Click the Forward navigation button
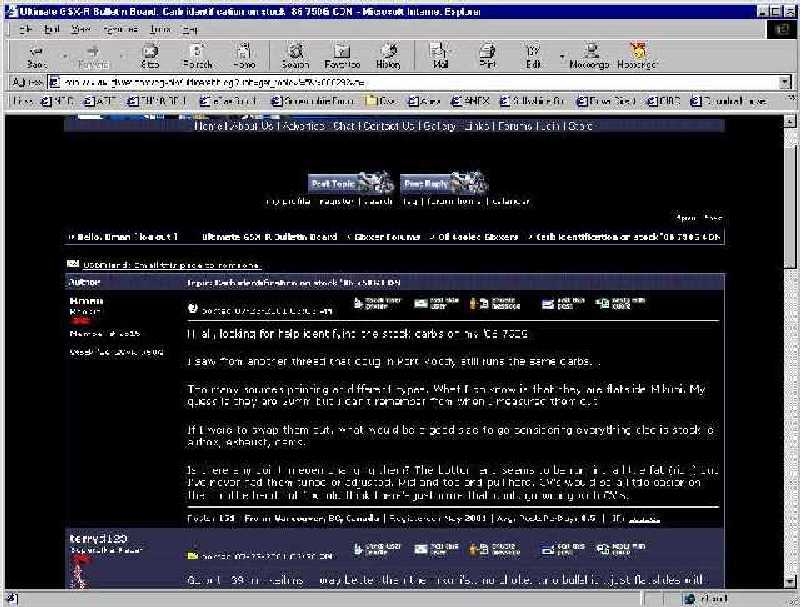The height and width of the screenshot is (607, 800). (93, 56)
